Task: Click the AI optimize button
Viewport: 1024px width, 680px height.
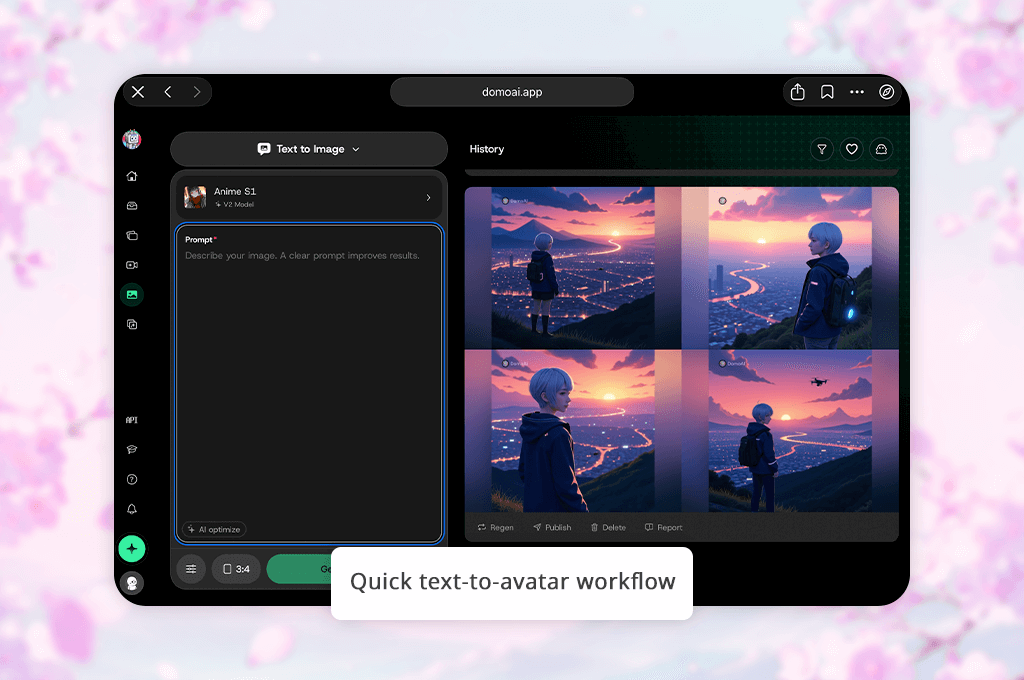Action: coord(214,529)
